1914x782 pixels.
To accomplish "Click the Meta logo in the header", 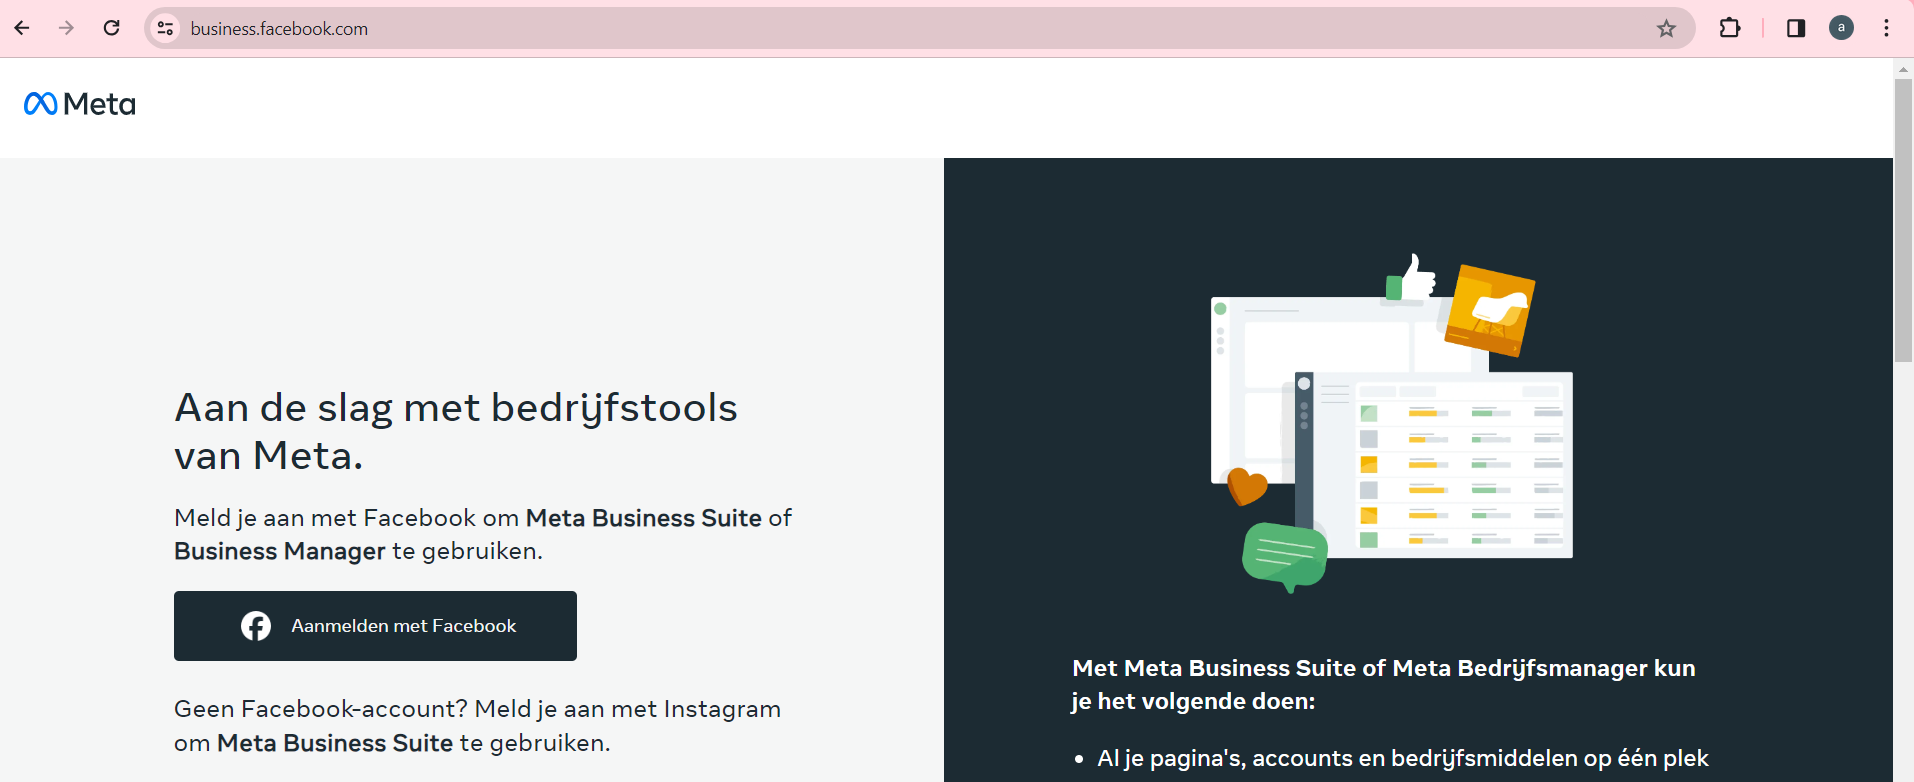I will 80,104.
